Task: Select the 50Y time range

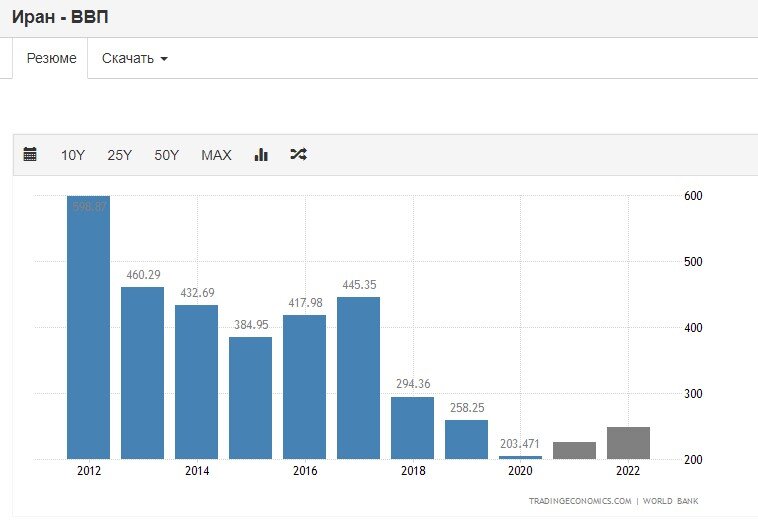Action: pos(166,155)
